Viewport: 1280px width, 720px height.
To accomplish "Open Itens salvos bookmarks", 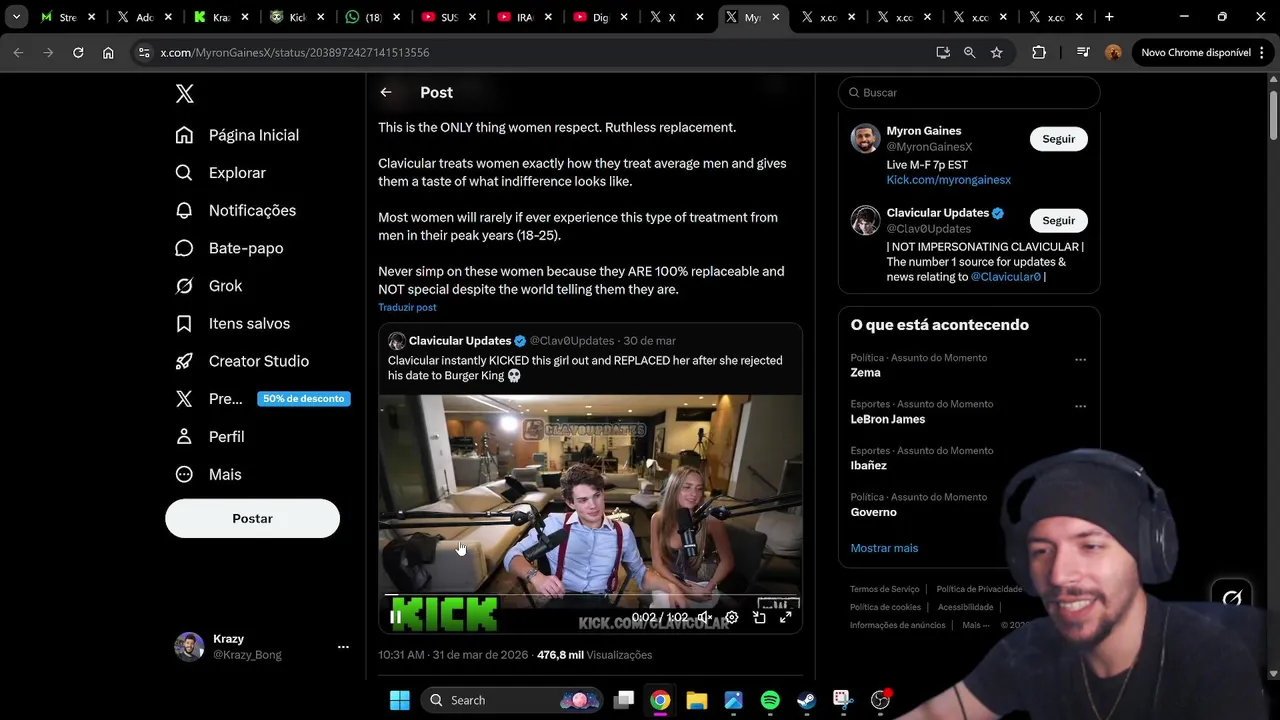I will 233,323.
